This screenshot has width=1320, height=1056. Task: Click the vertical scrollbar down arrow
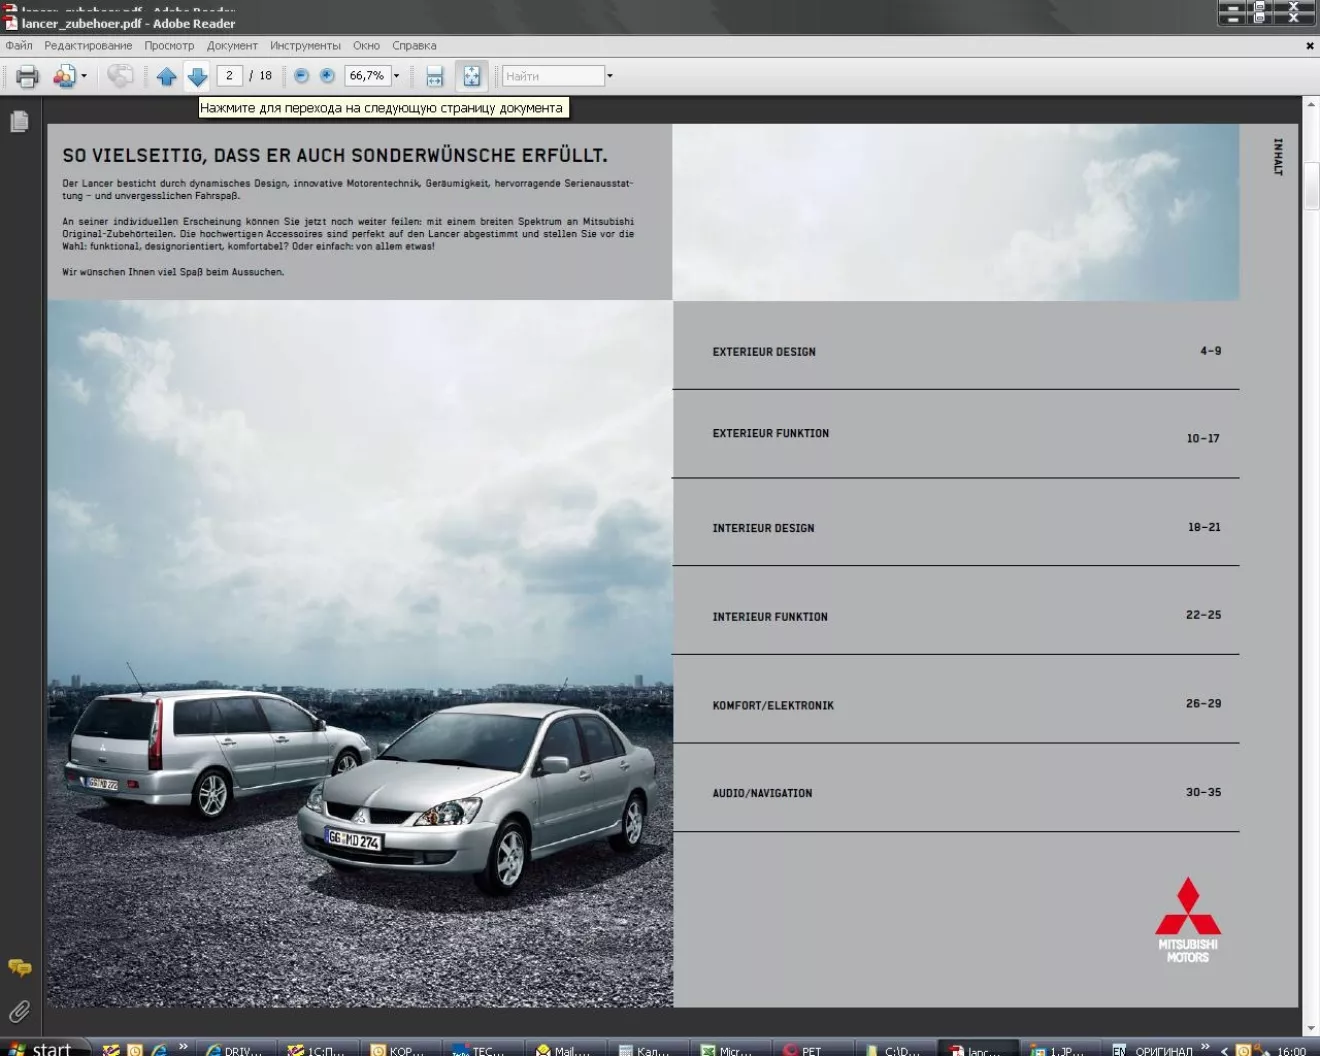tap(1310, 1028)
